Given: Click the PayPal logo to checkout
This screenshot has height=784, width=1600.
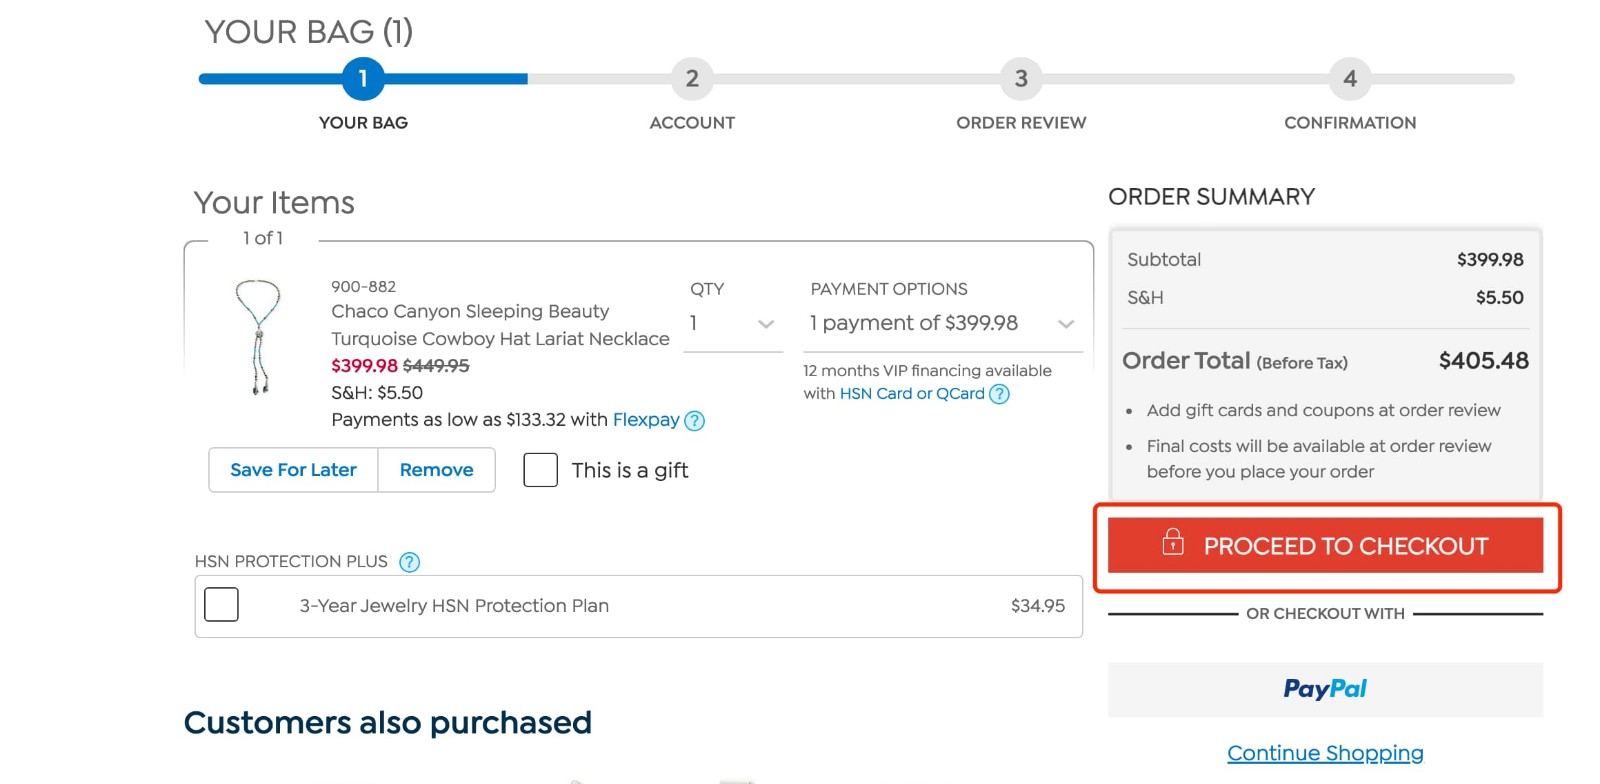Looking at the screenshot, I should pos(1325,689).
